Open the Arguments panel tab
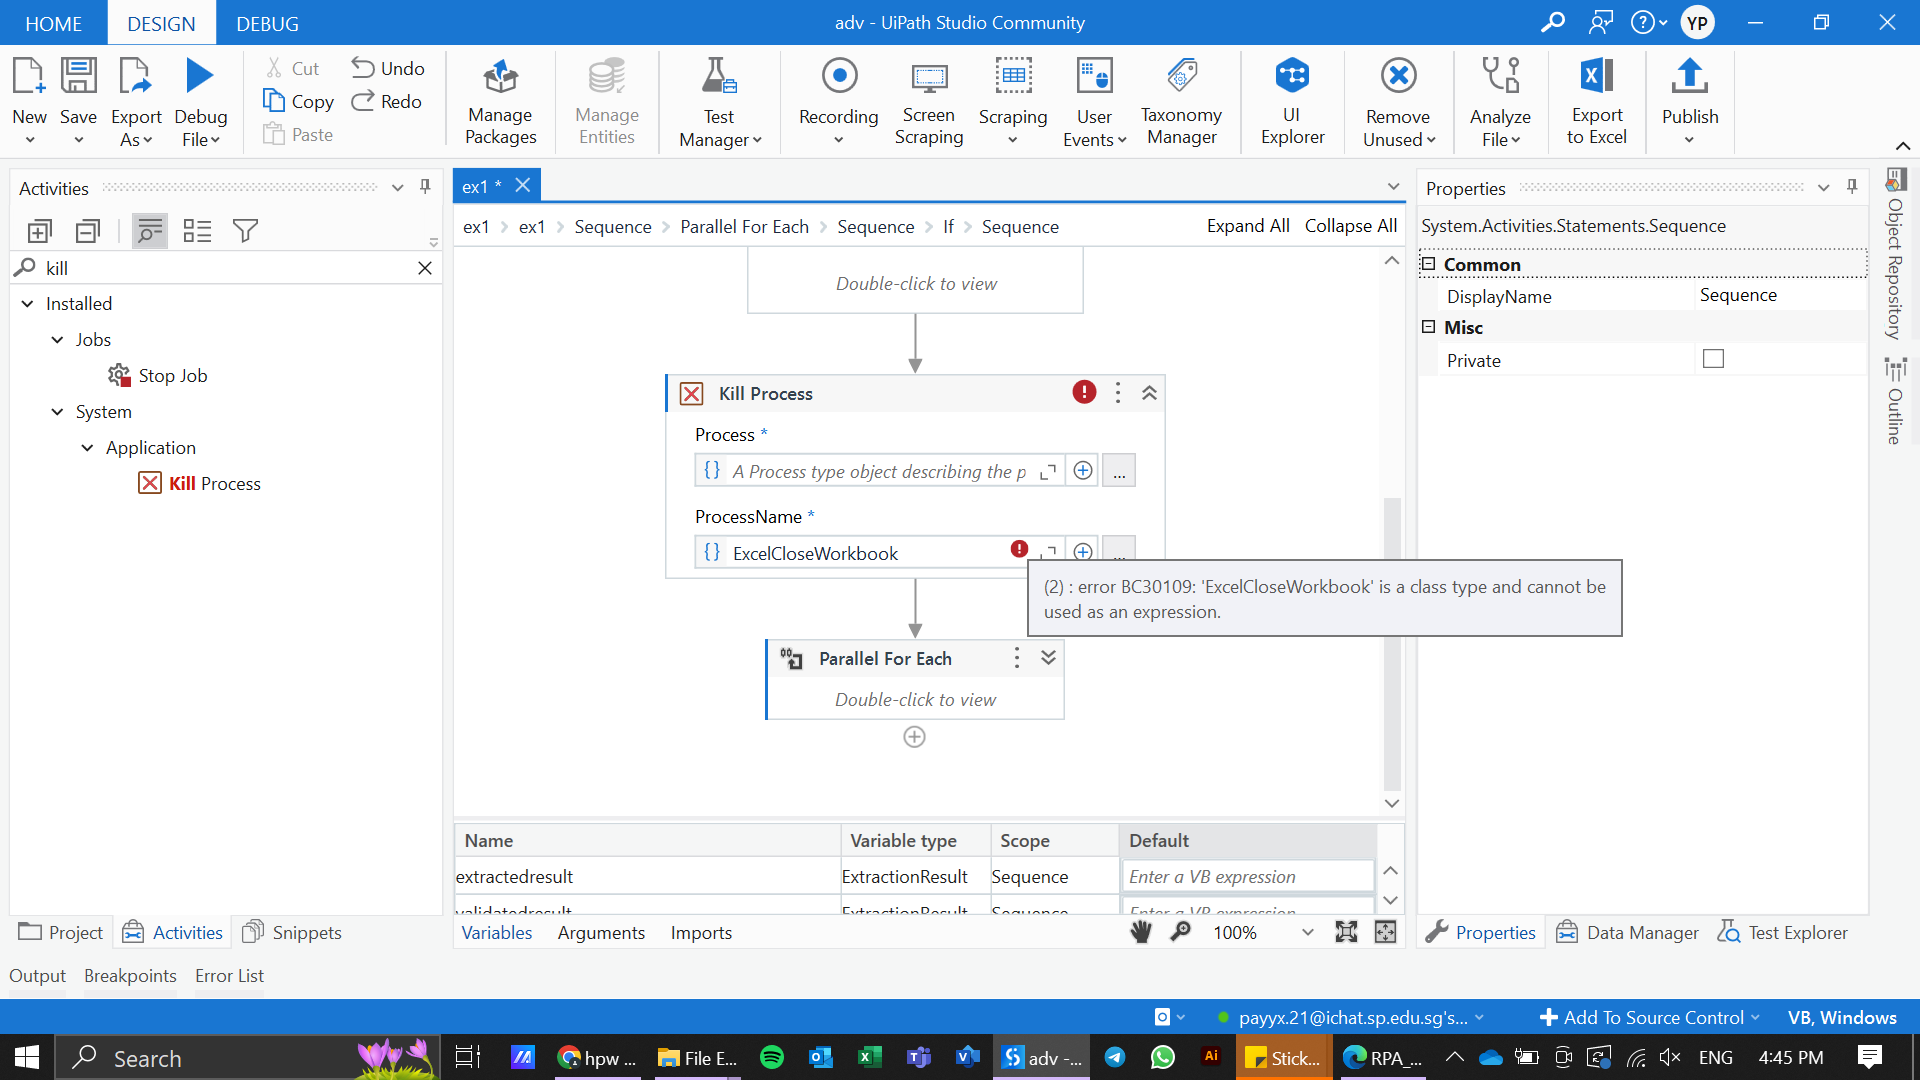This screenshot has width=1920, height=1080. point(601,933)
